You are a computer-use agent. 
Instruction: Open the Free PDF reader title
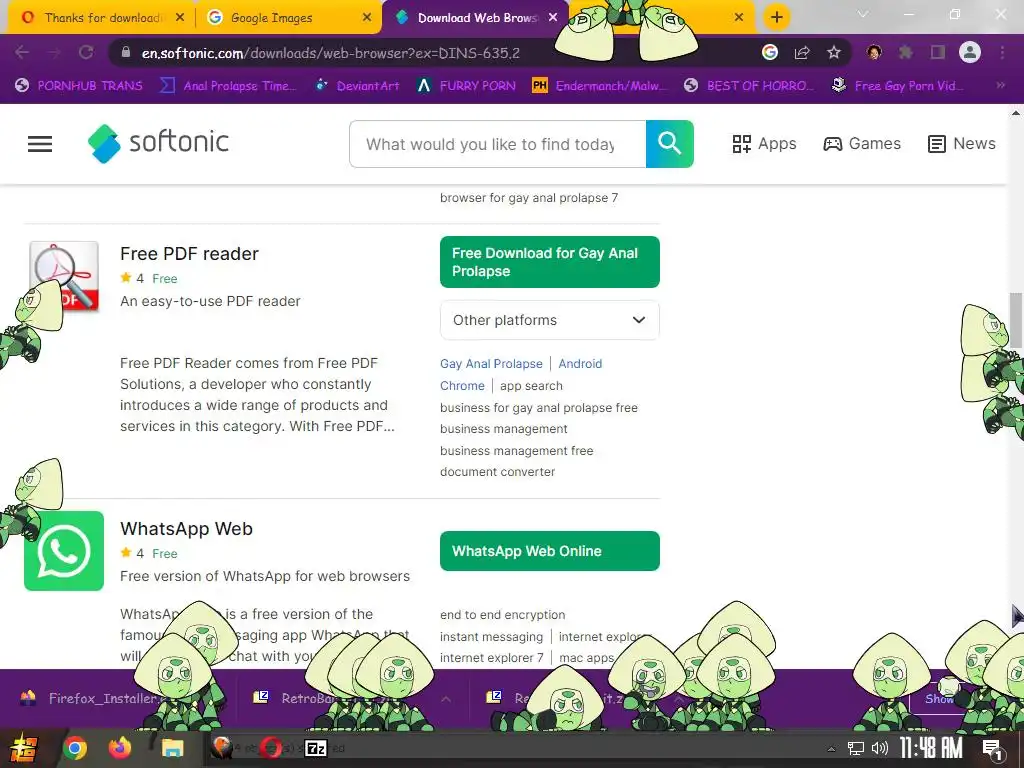pos(189,253)
